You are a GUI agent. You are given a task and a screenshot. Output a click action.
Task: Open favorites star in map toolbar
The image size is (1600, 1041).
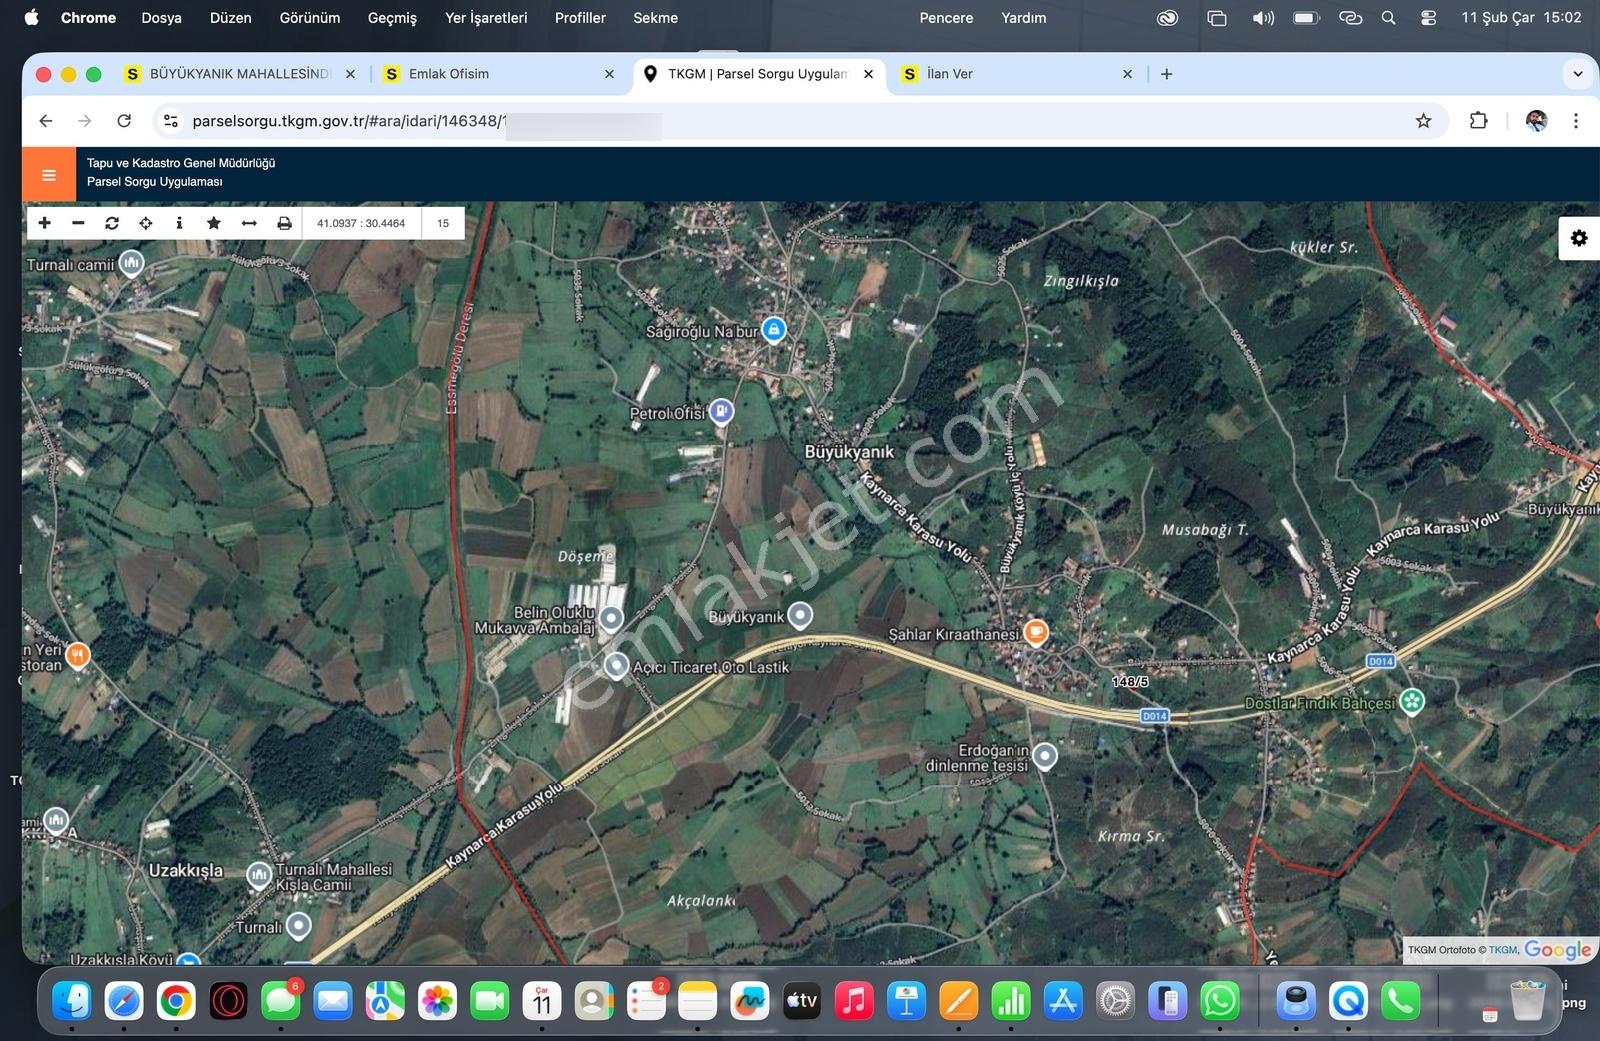pos(213,223)
